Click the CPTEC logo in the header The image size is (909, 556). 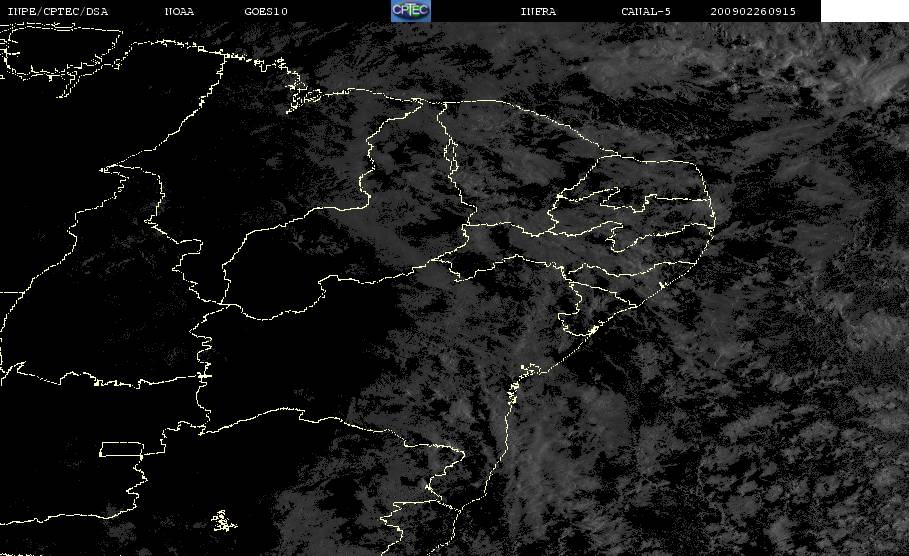(410, 11)
